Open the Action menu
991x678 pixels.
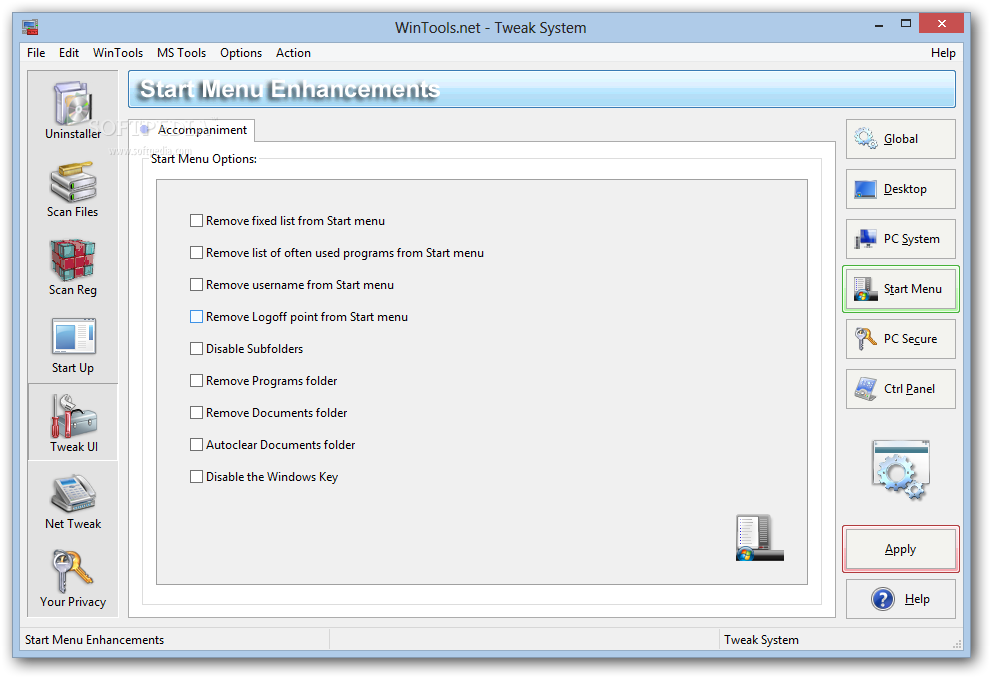click(293, 53)
